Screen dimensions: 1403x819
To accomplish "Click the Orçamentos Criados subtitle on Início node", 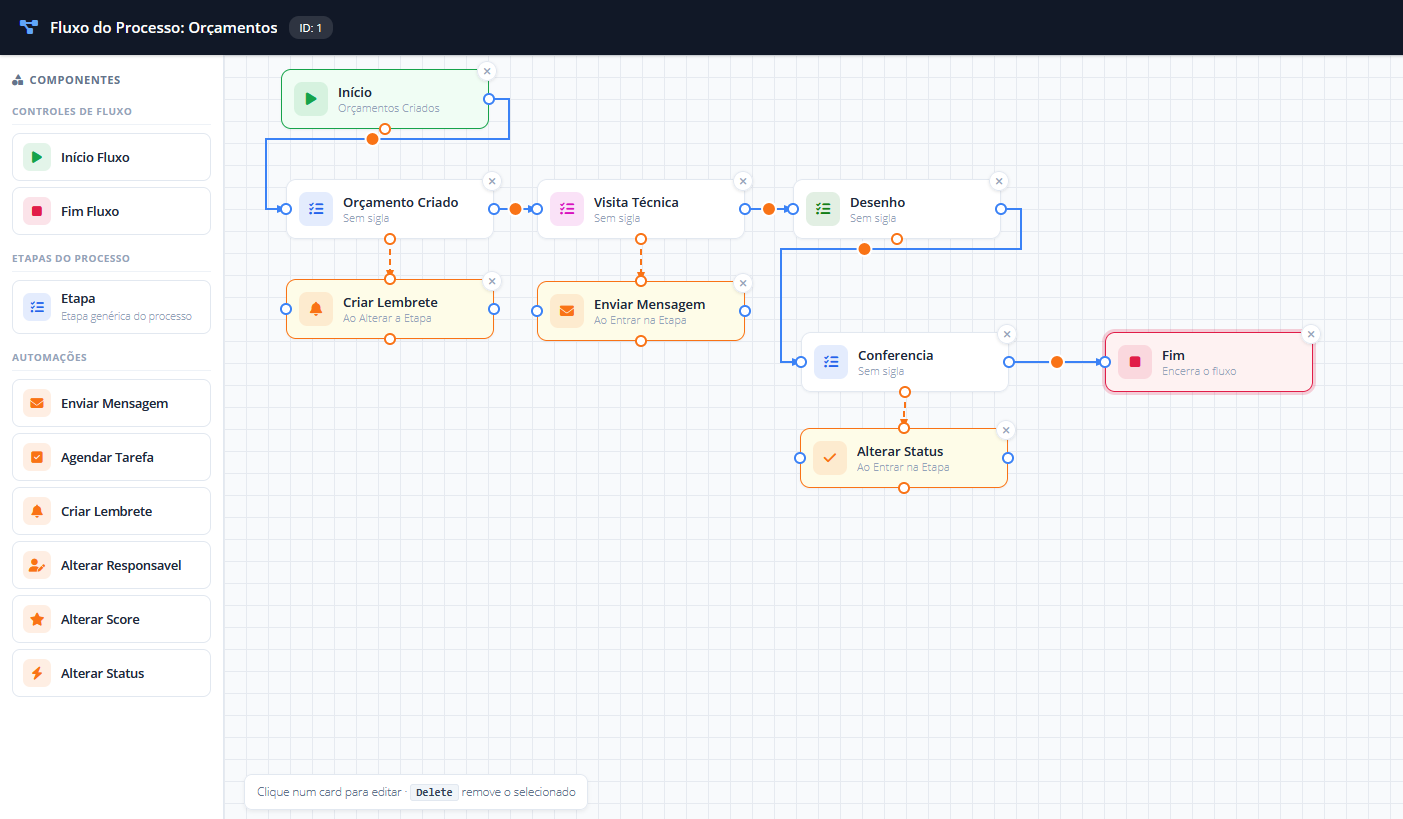I will click(x=388, y=108).
